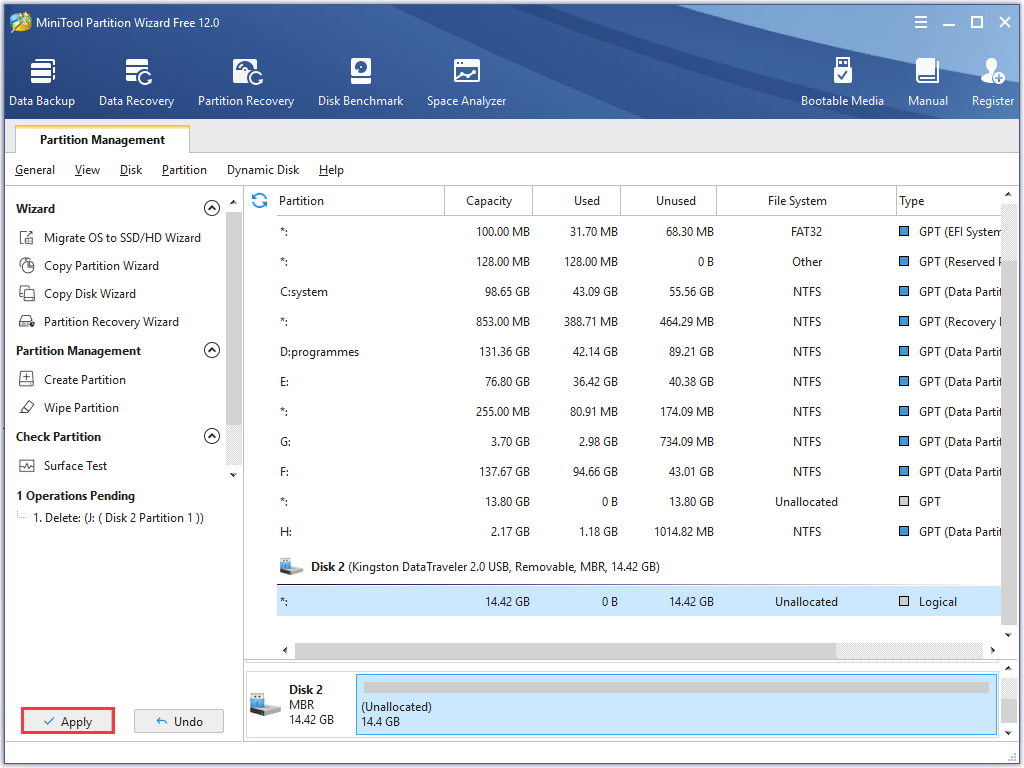Collapse the Wizard section
This screenshot has width=1024, height=768.
click(x=212, y=208)
